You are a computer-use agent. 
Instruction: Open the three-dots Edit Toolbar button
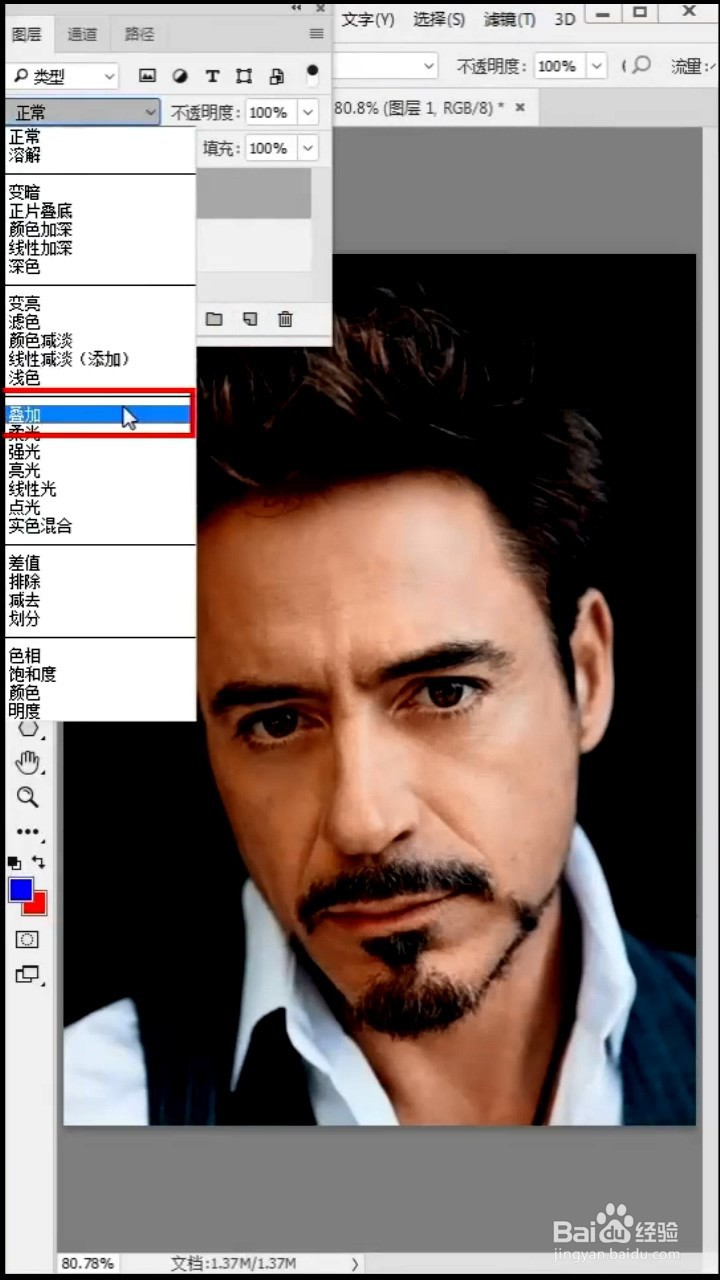coord(27,831)
